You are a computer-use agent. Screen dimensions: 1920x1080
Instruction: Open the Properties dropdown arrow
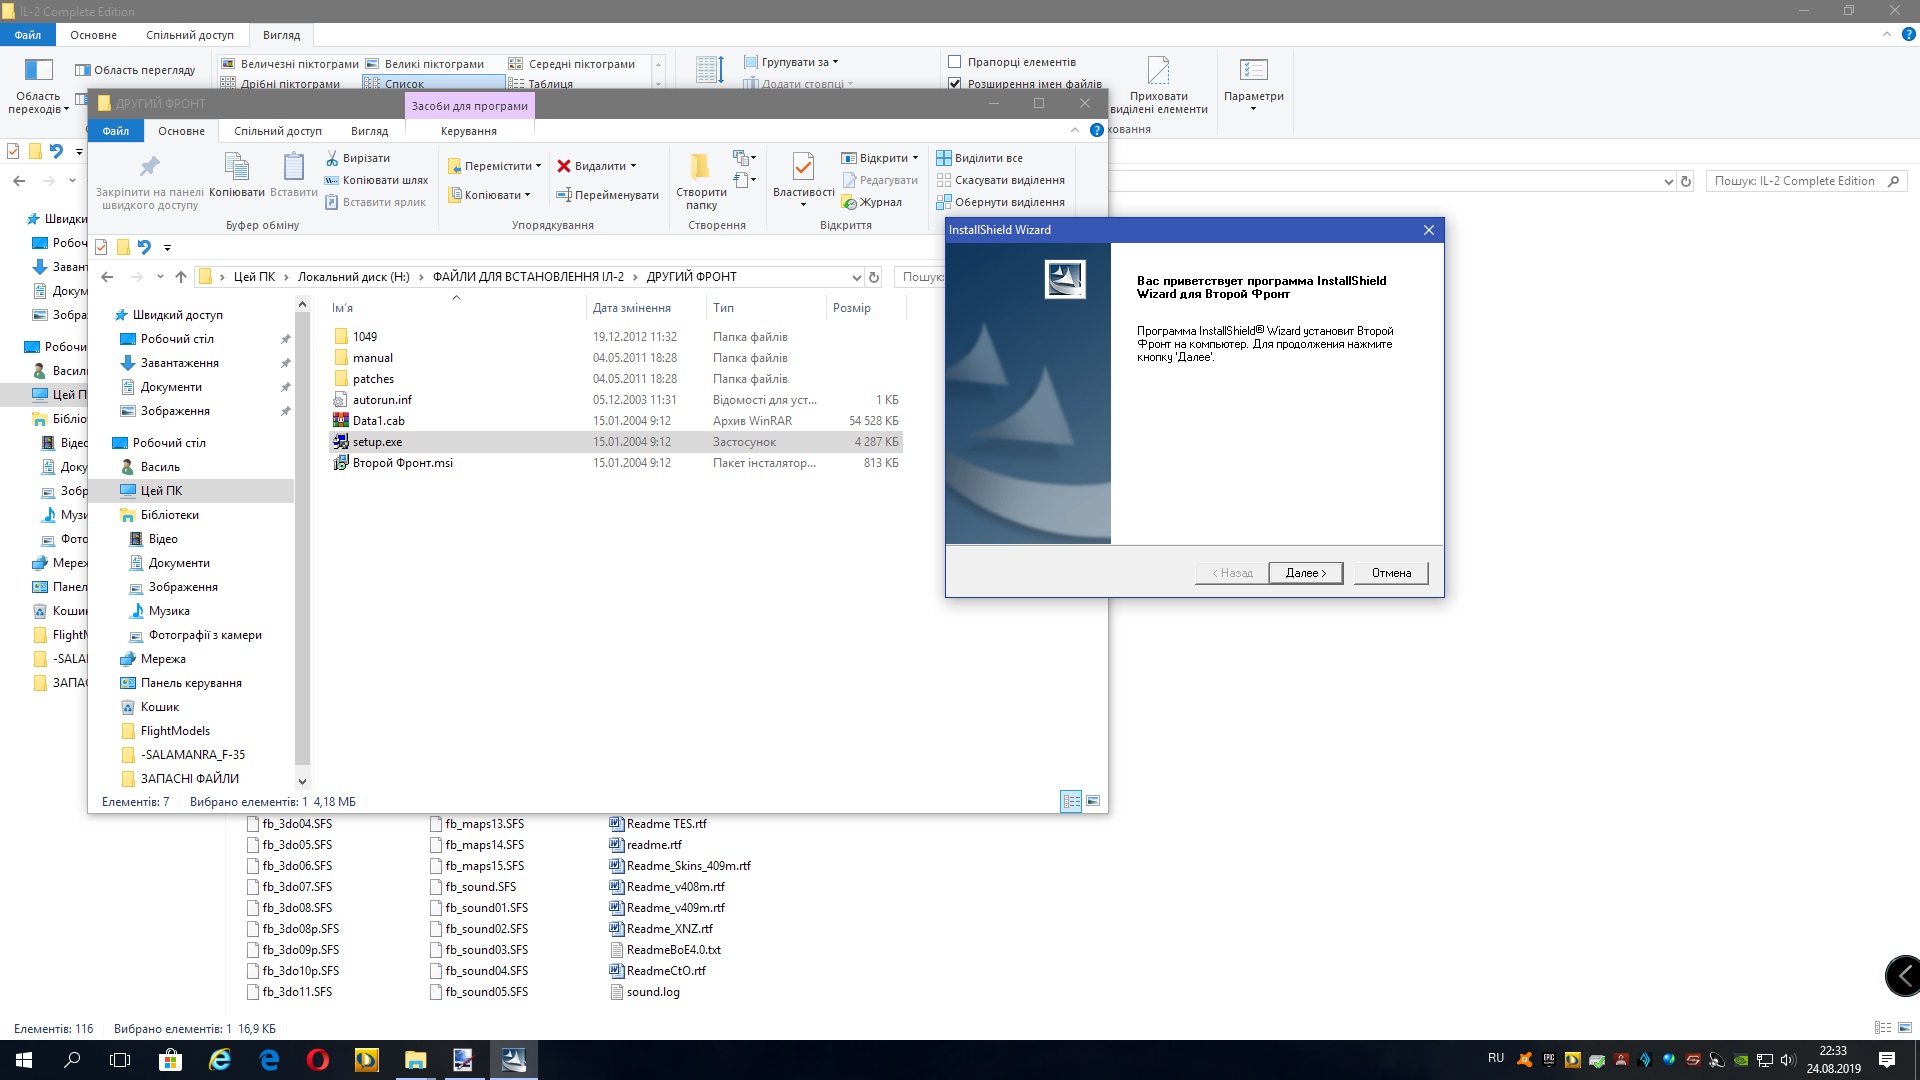pyautogui.click(x=803, y=205)
